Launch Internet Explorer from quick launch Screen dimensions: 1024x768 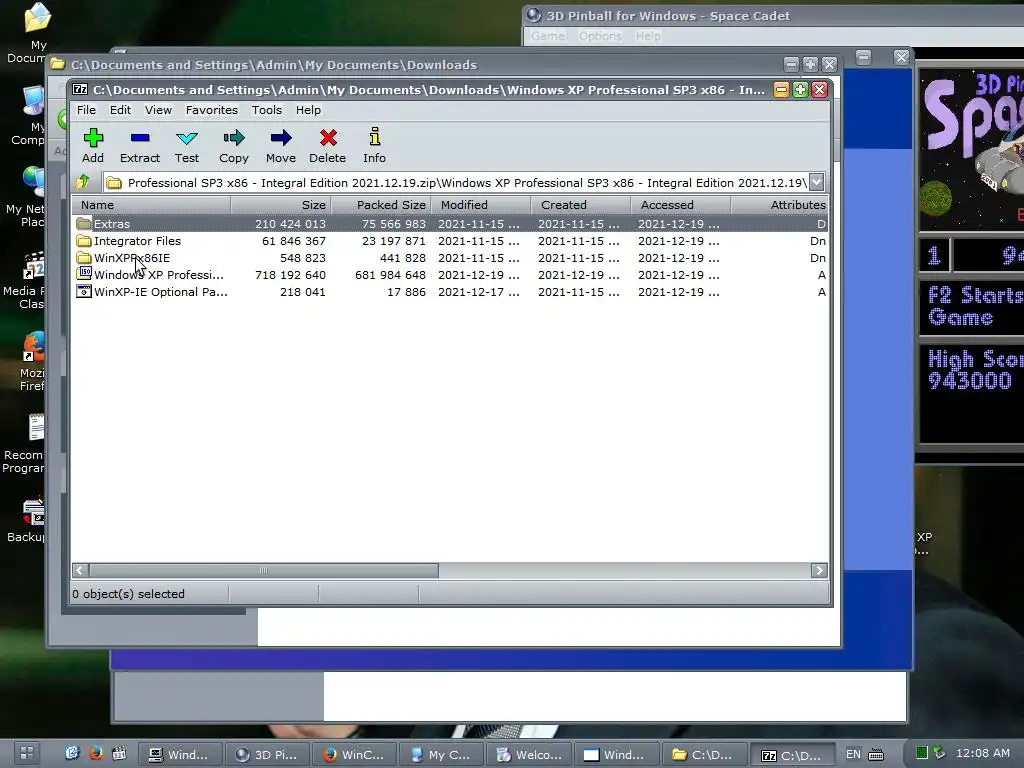72,753
